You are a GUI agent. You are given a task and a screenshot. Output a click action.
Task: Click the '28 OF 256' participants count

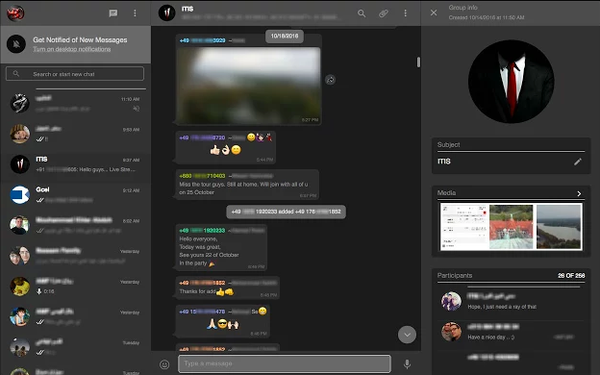(571, 276)
